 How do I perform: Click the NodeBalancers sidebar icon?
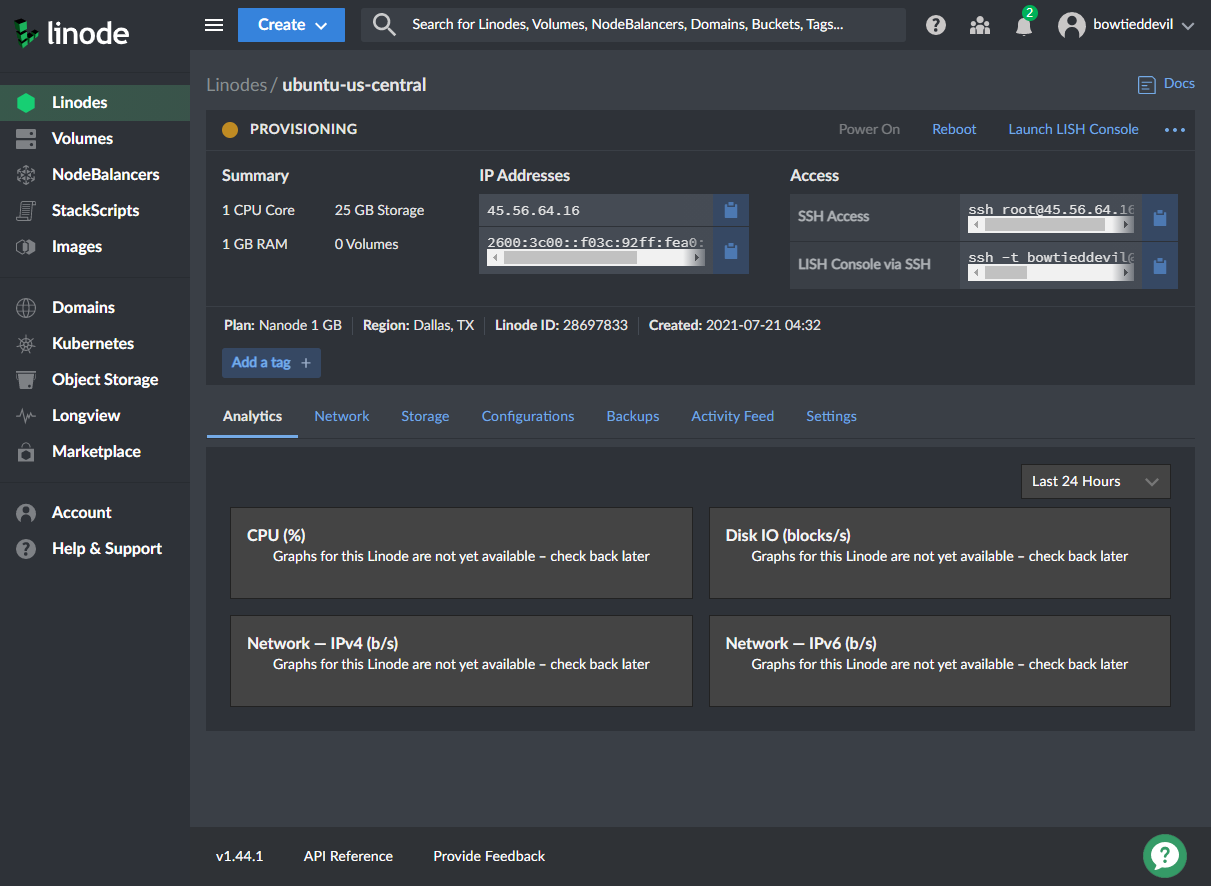click(26, 174)
